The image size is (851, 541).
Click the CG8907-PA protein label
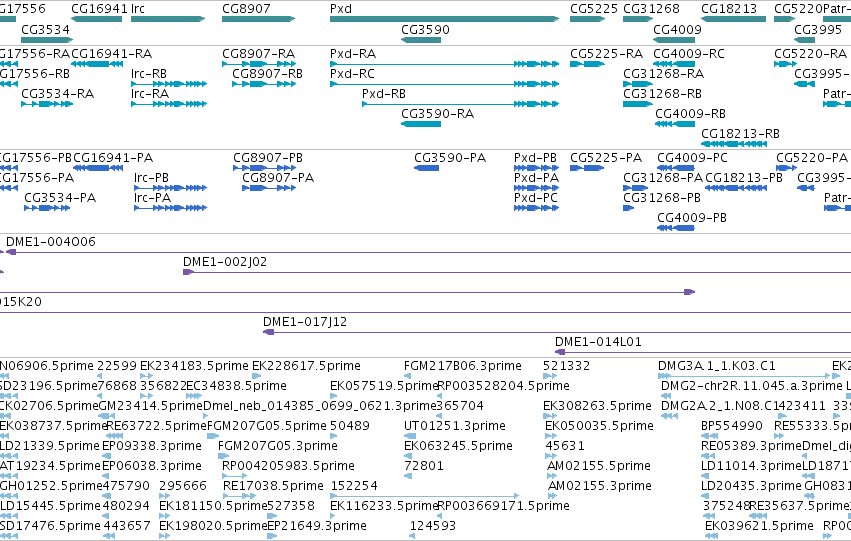coord(278,178)
